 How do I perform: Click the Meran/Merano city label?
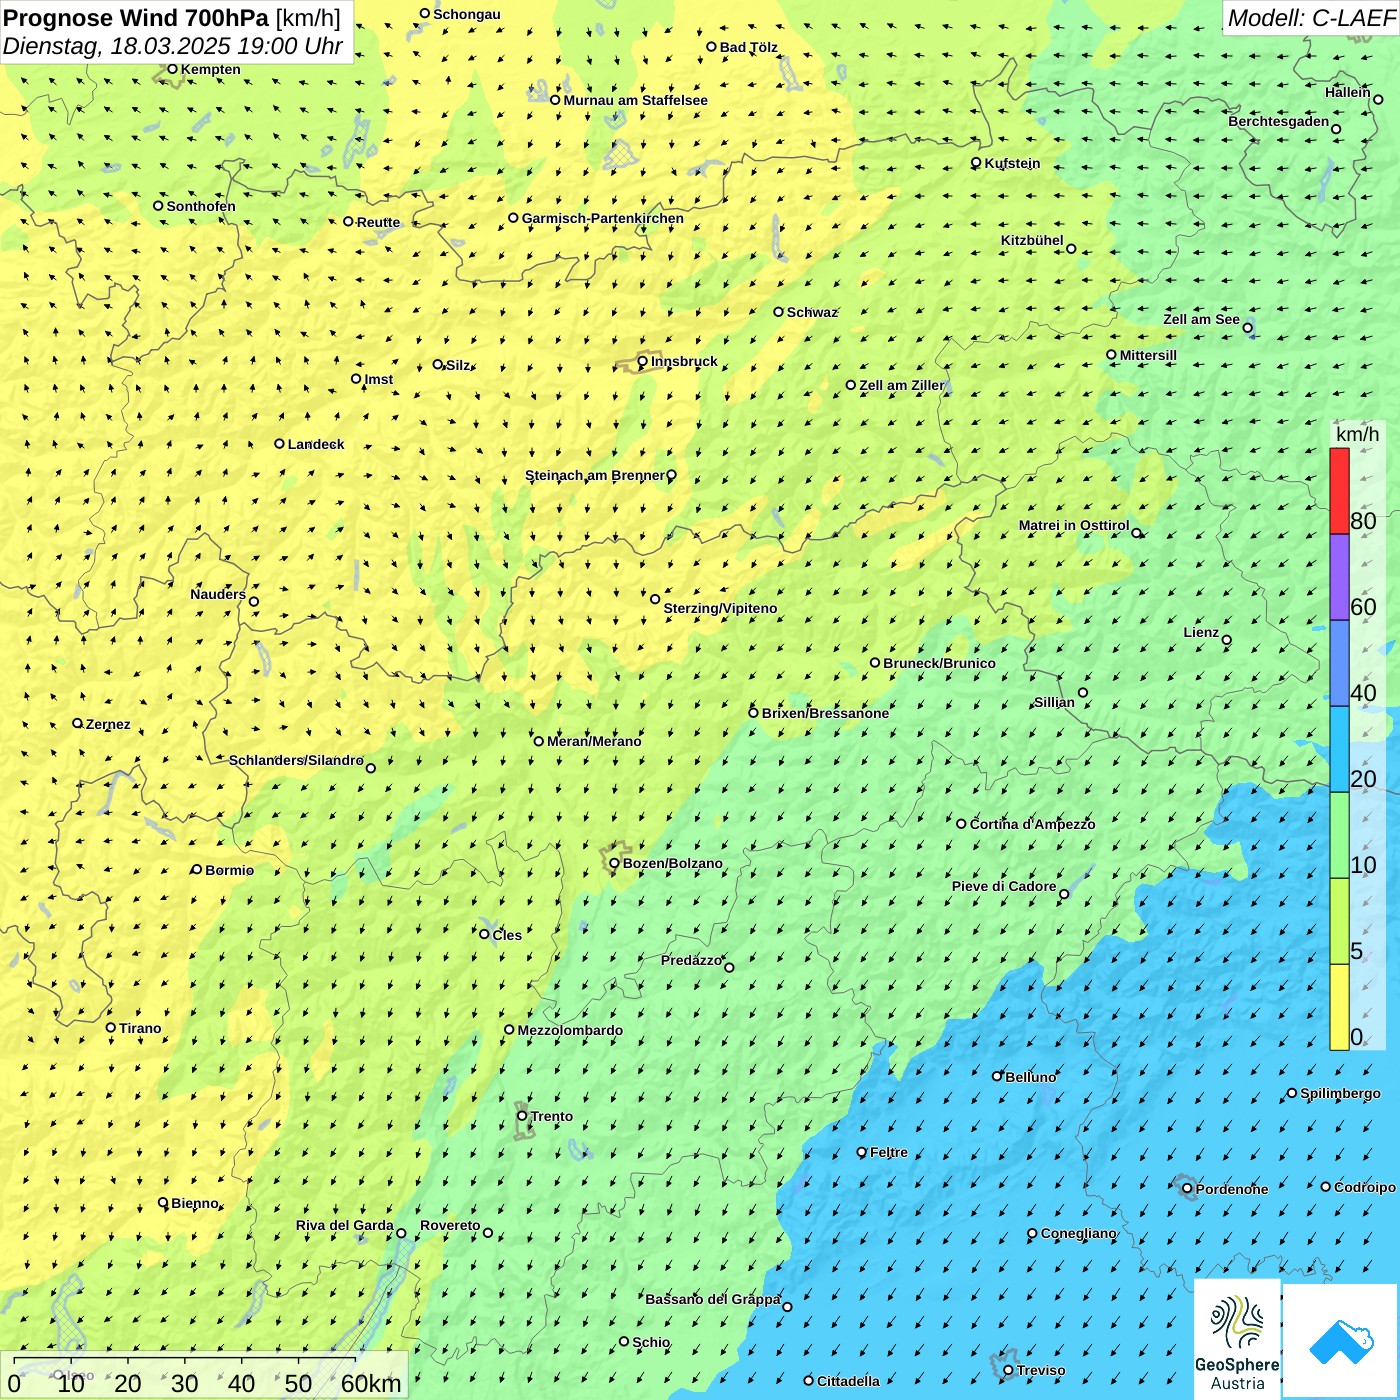pyautogui.click(x=594, y=741)
